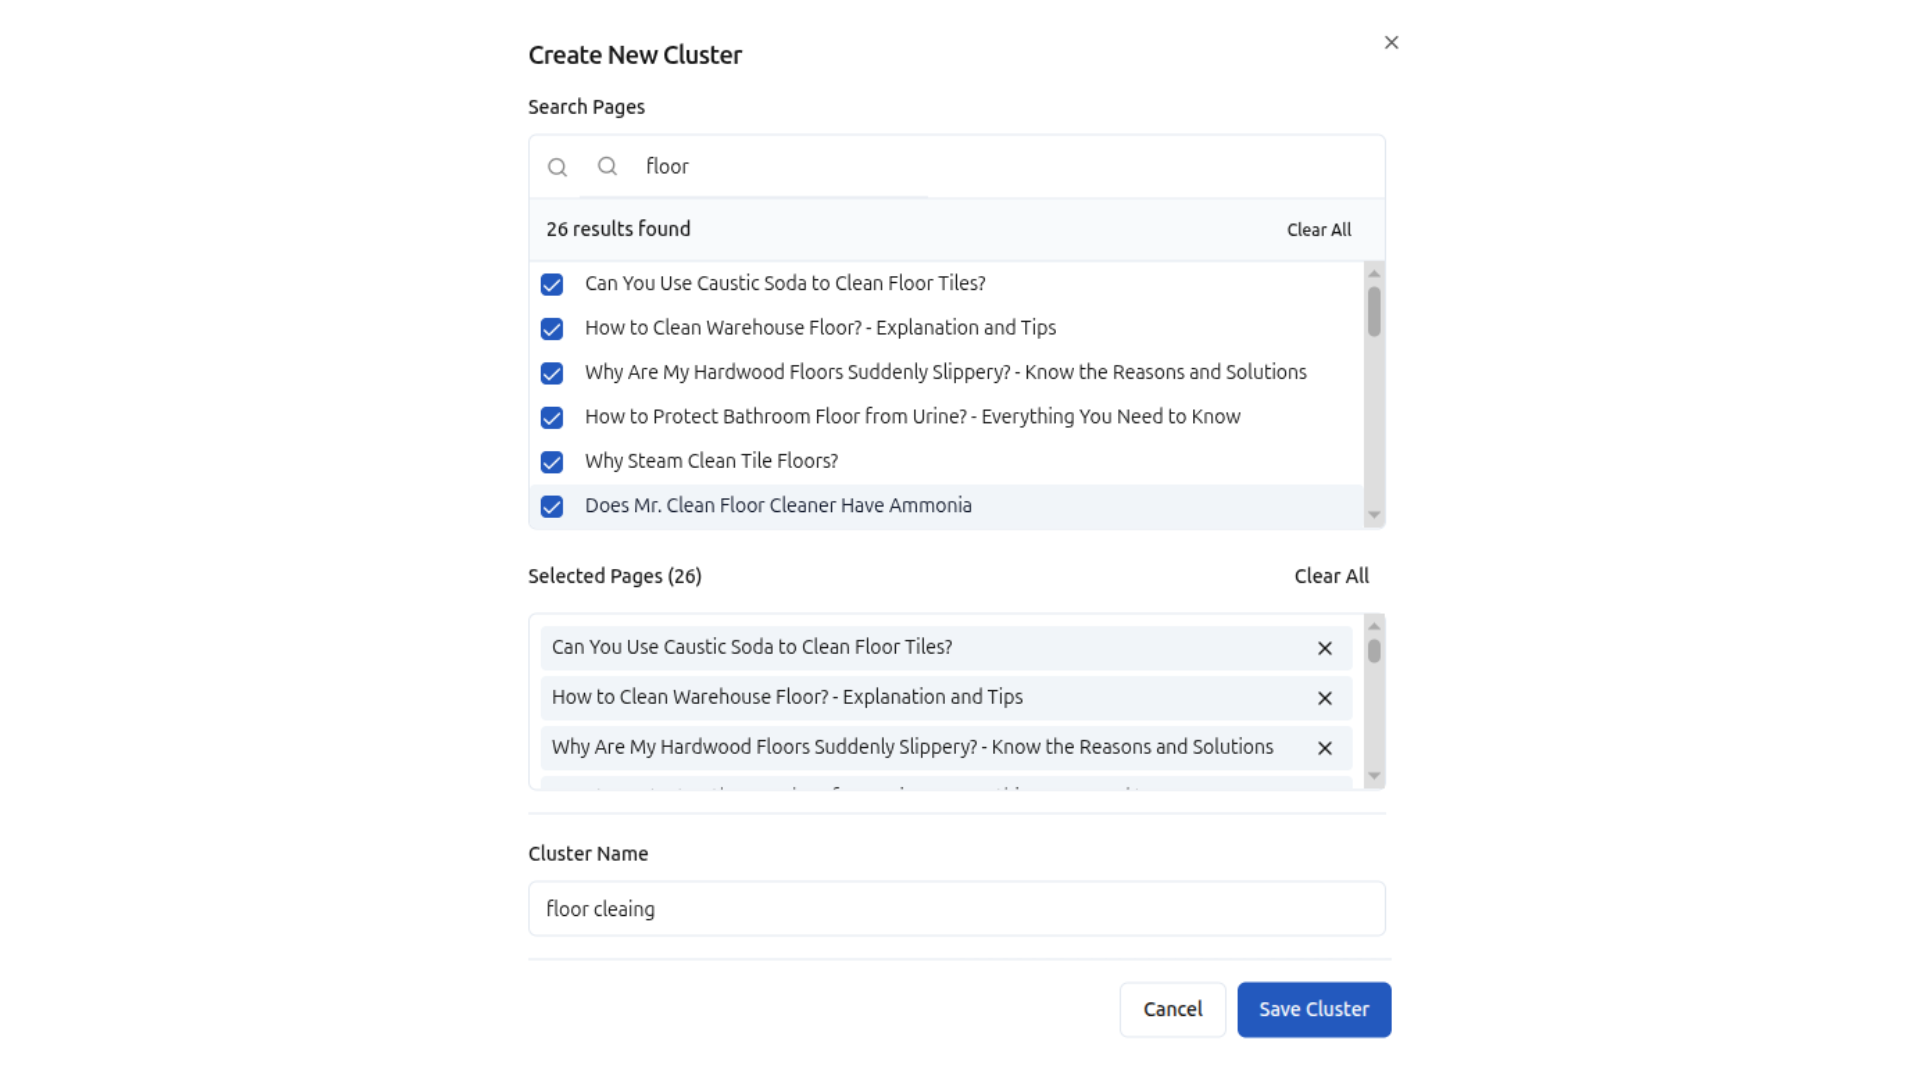Uncheck How to Clean Warehouse Floor checkbox
This screenshot has width=1920, height=1080.
552,329
